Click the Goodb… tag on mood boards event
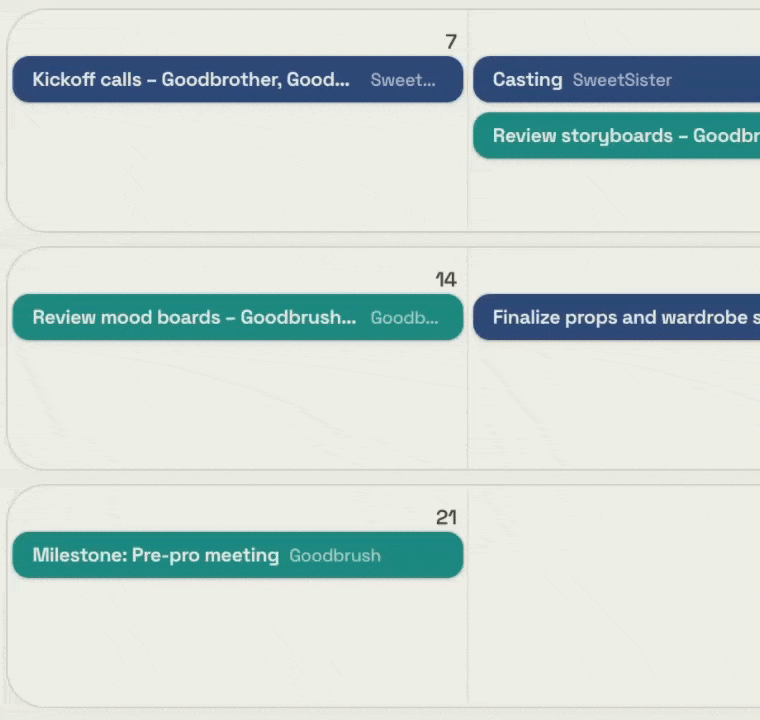The height and width of the screenshot is (720, 760). [404, 318]
